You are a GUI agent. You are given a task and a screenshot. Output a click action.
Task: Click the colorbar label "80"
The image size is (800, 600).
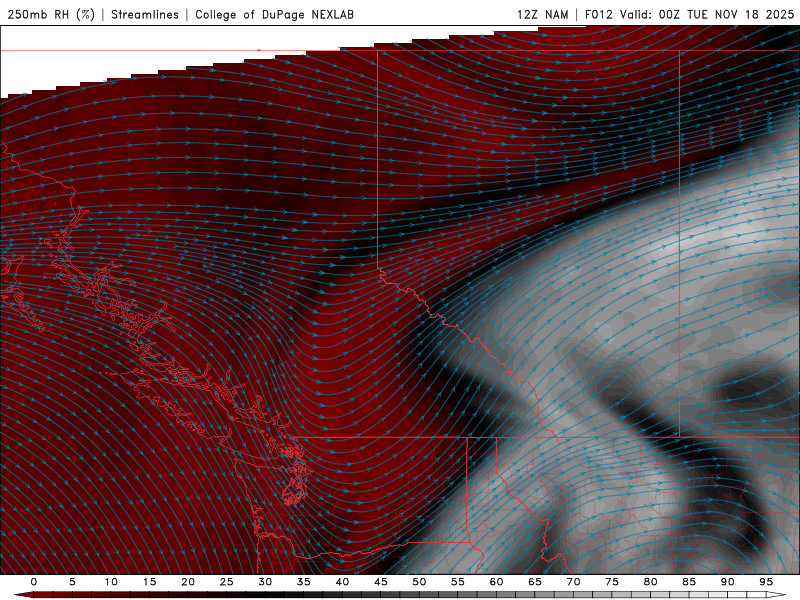pos(650,582)
